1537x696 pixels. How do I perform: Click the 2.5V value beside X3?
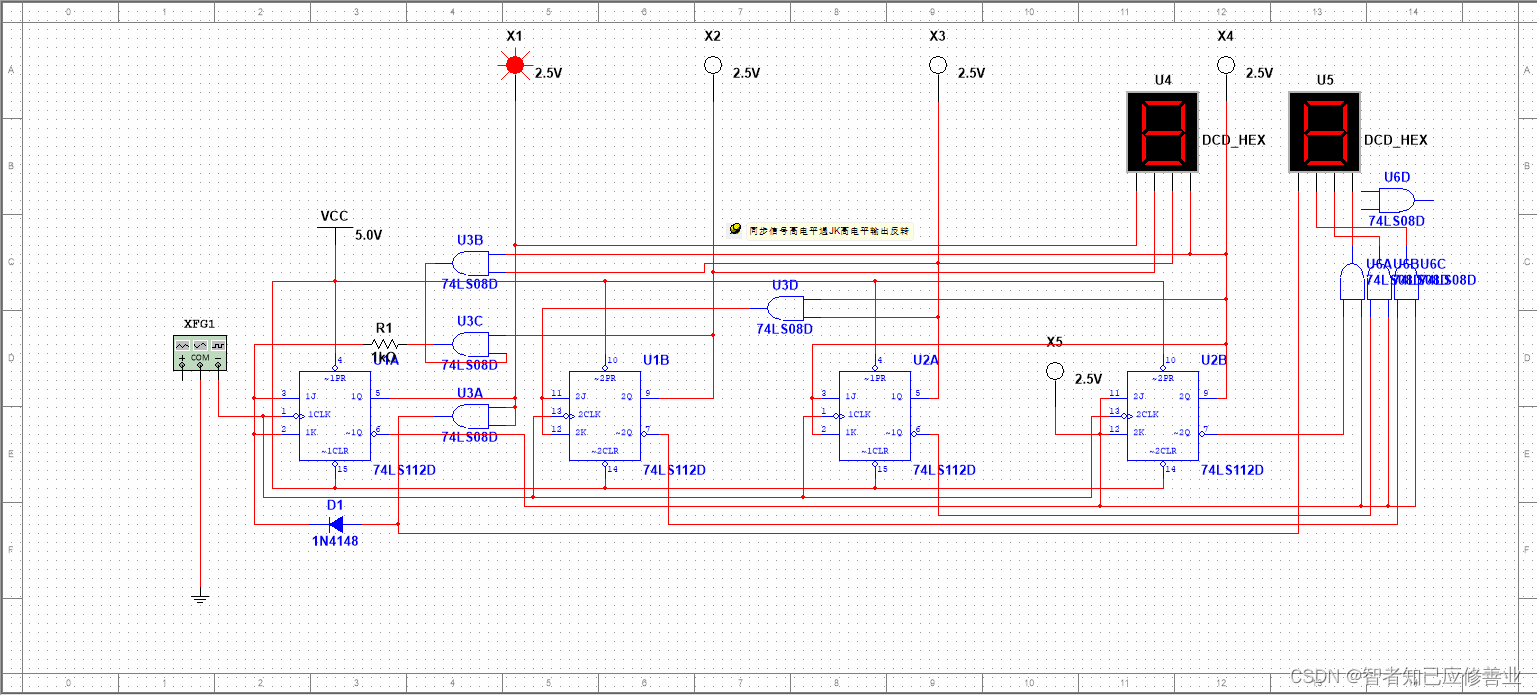[x=971, y=73]
